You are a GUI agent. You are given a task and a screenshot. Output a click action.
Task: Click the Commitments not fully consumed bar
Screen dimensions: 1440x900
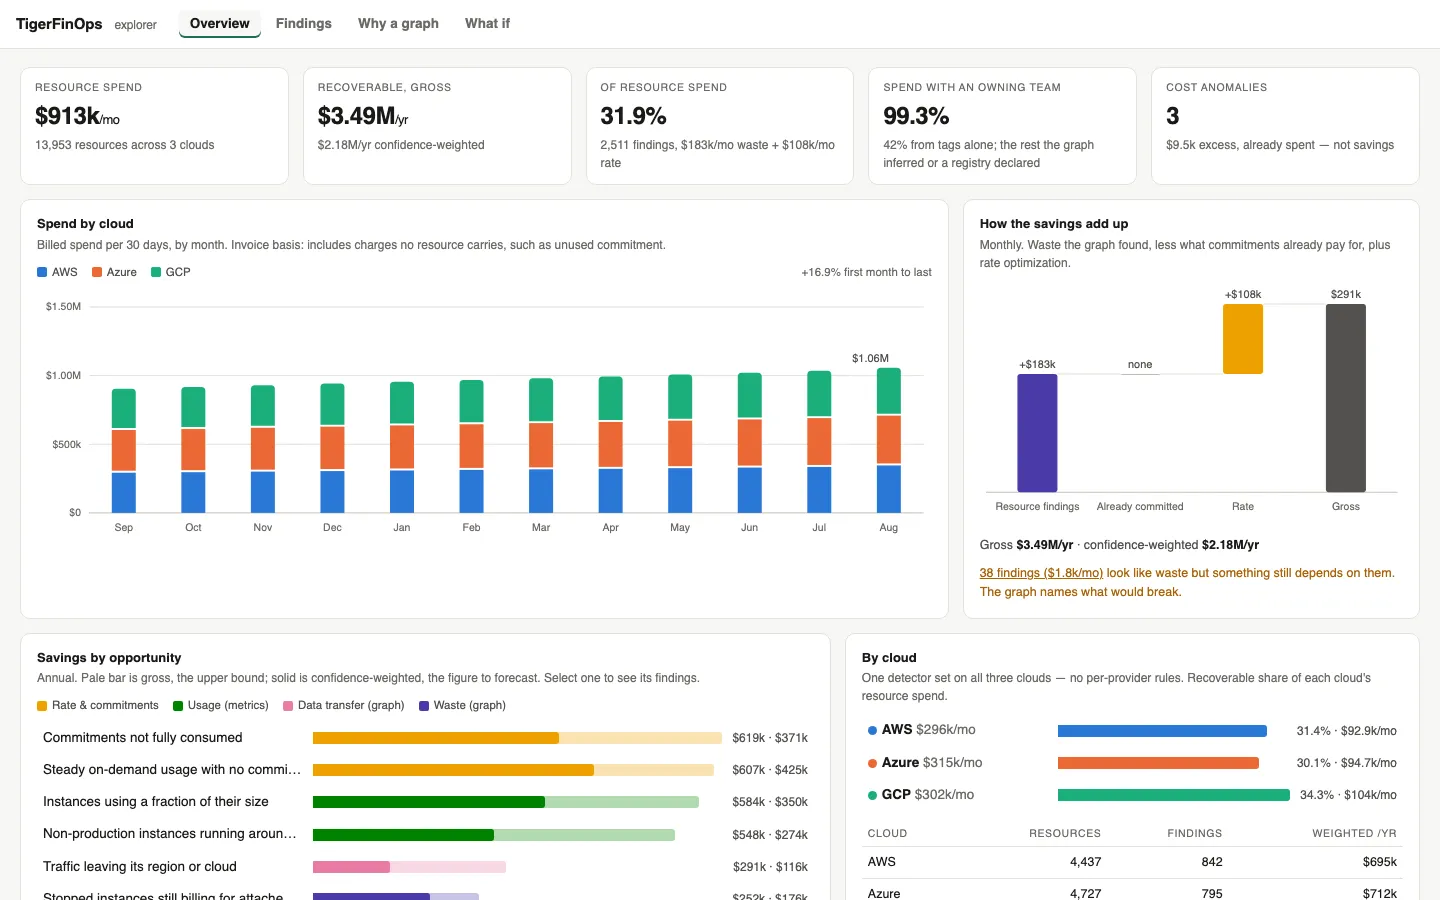pyautogui.click(x=517, y=738)
